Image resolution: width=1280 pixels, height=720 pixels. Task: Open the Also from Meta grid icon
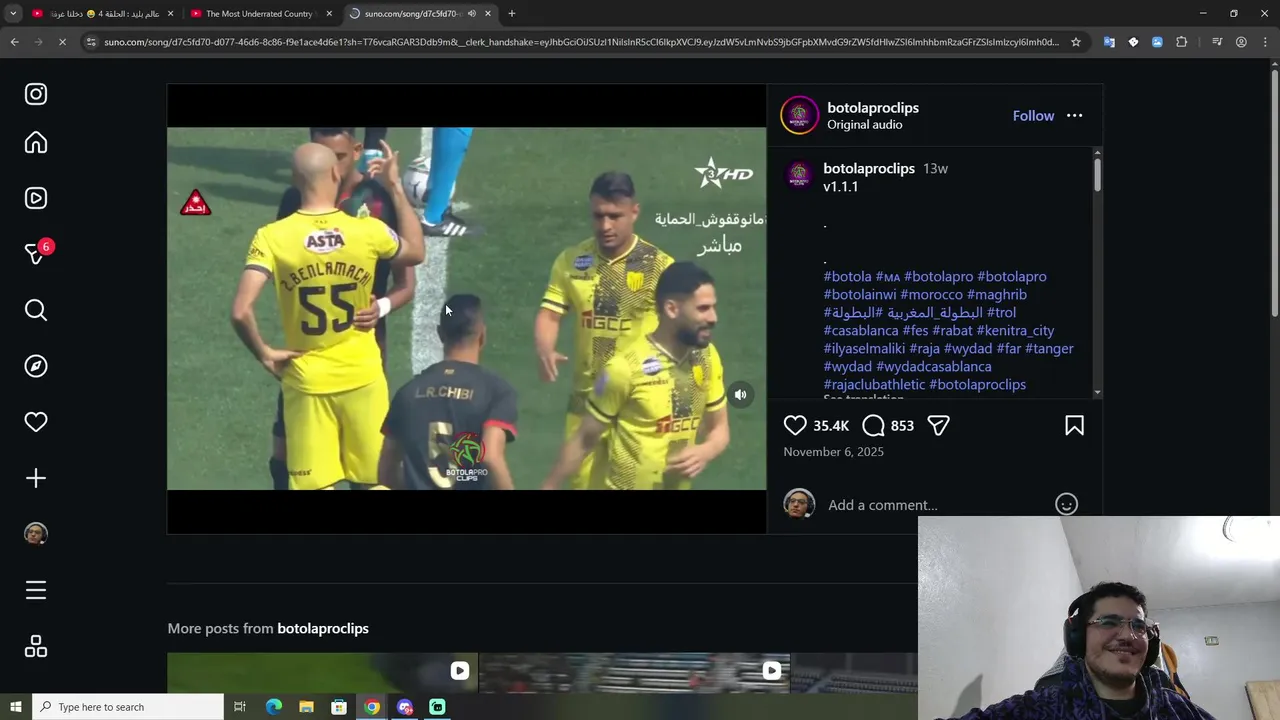click(x=36, y=646)
